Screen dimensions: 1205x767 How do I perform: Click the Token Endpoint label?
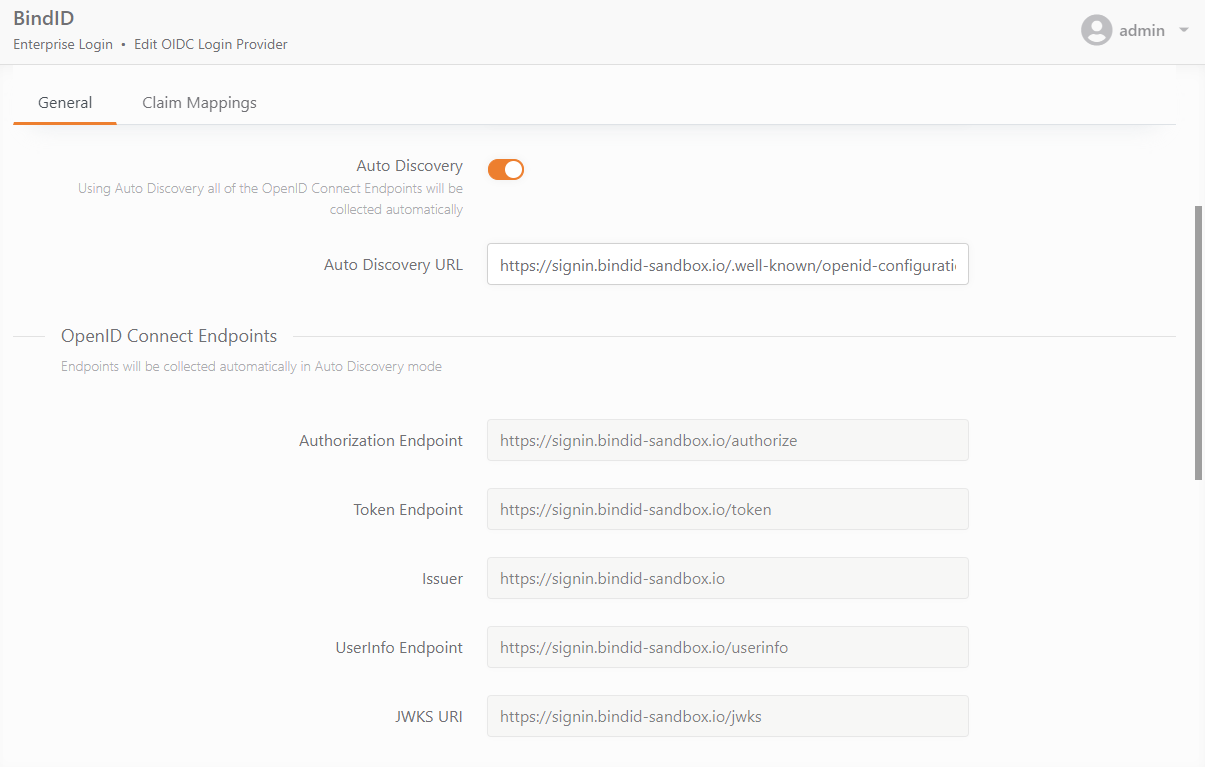408,509
